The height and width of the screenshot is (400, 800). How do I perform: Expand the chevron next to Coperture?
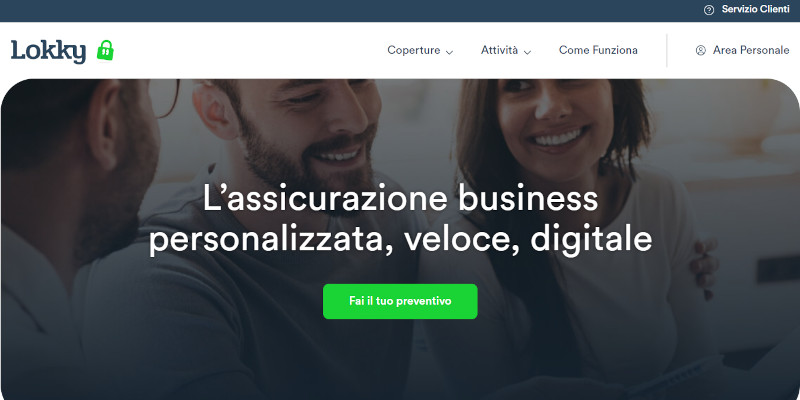[449, 52]
